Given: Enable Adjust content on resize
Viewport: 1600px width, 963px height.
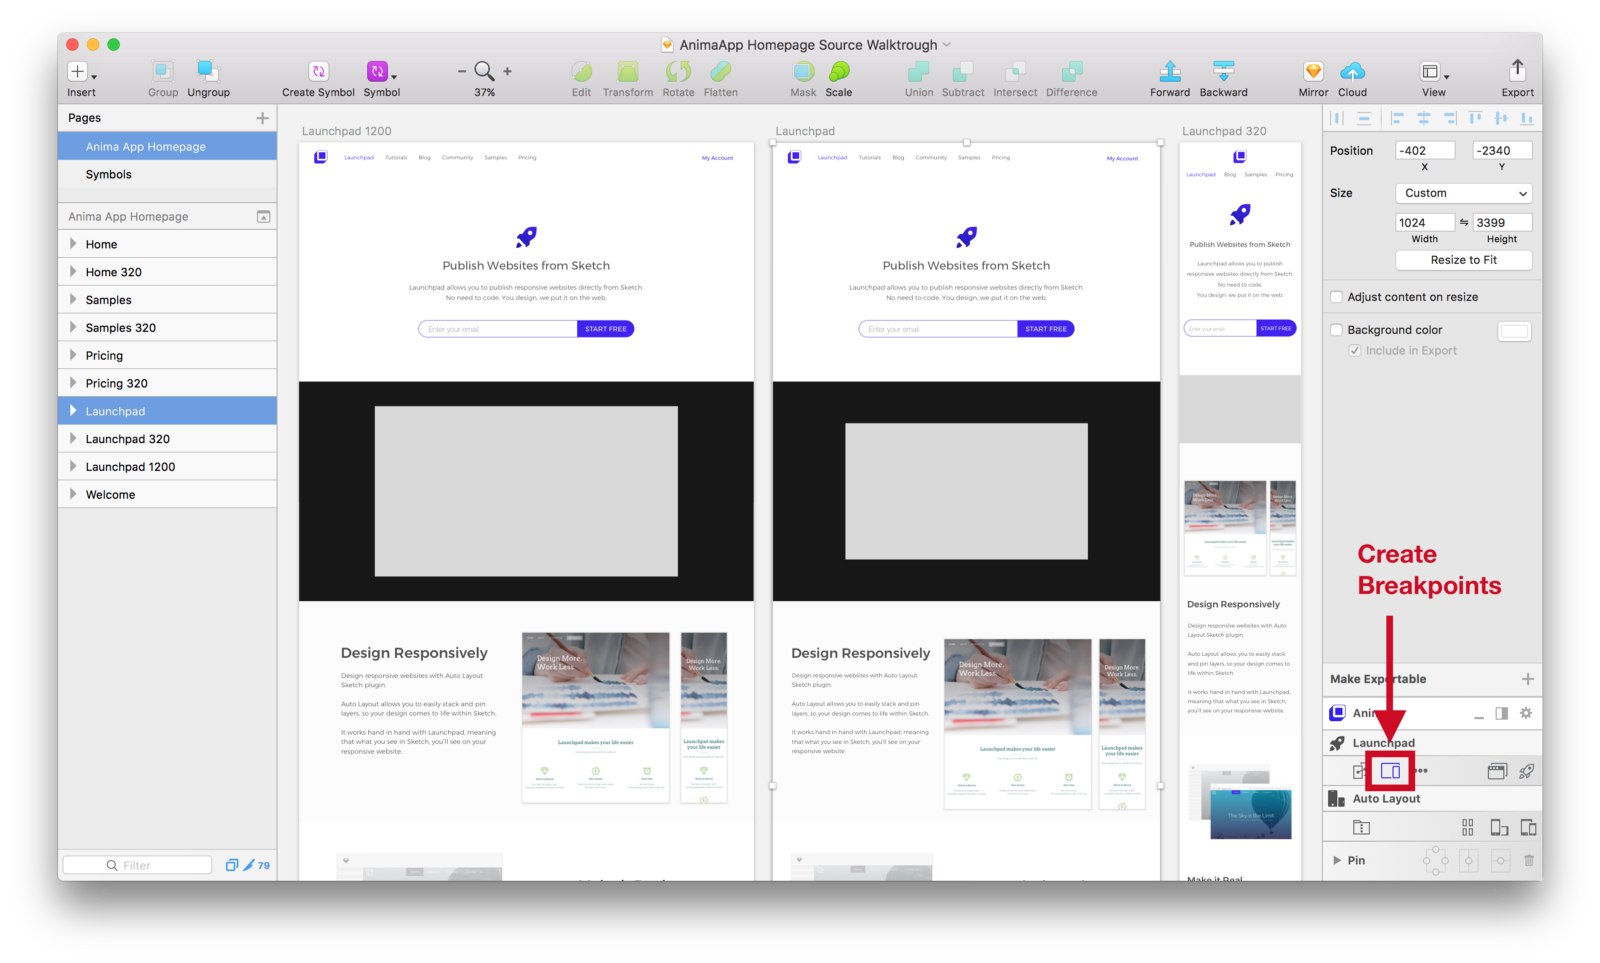Looking at the screenshot, I should tap(1336, 297).
